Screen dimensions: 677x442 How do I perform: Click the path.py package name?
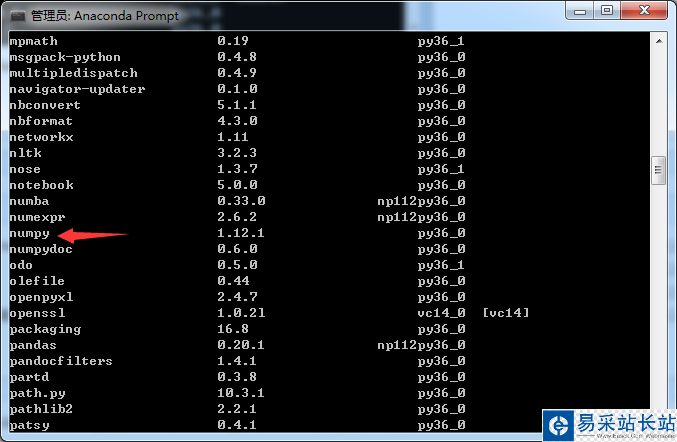coord(38,394)
